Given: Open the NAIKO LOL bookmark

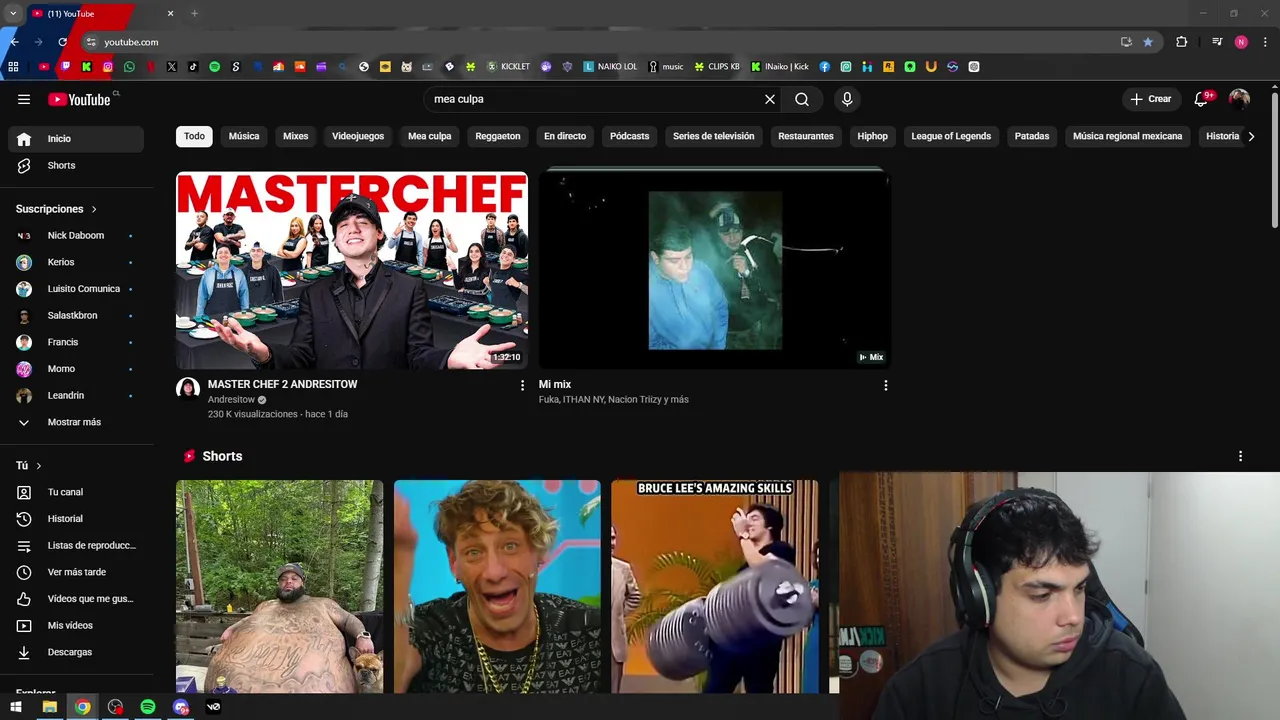Looking at the screenshot, I should click(610, 67).
